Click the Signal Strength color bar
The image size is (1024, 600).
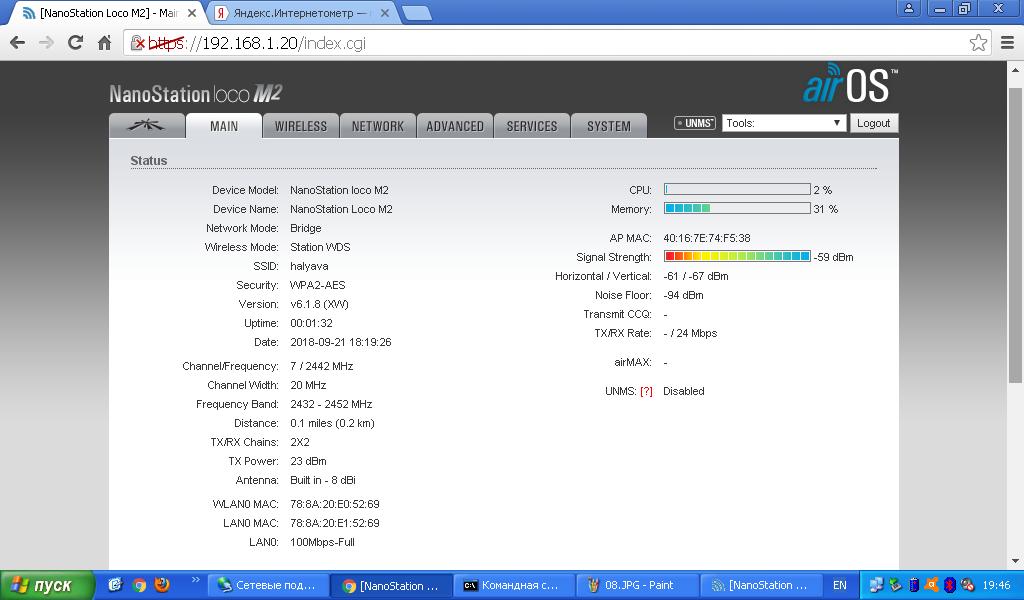(737, 257)
